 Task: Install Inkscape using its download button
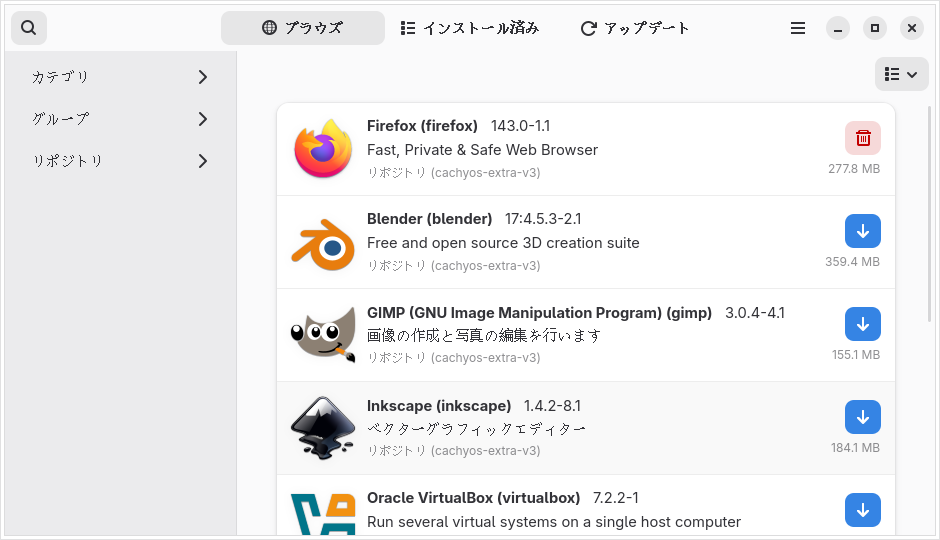(x=862, y=417)
